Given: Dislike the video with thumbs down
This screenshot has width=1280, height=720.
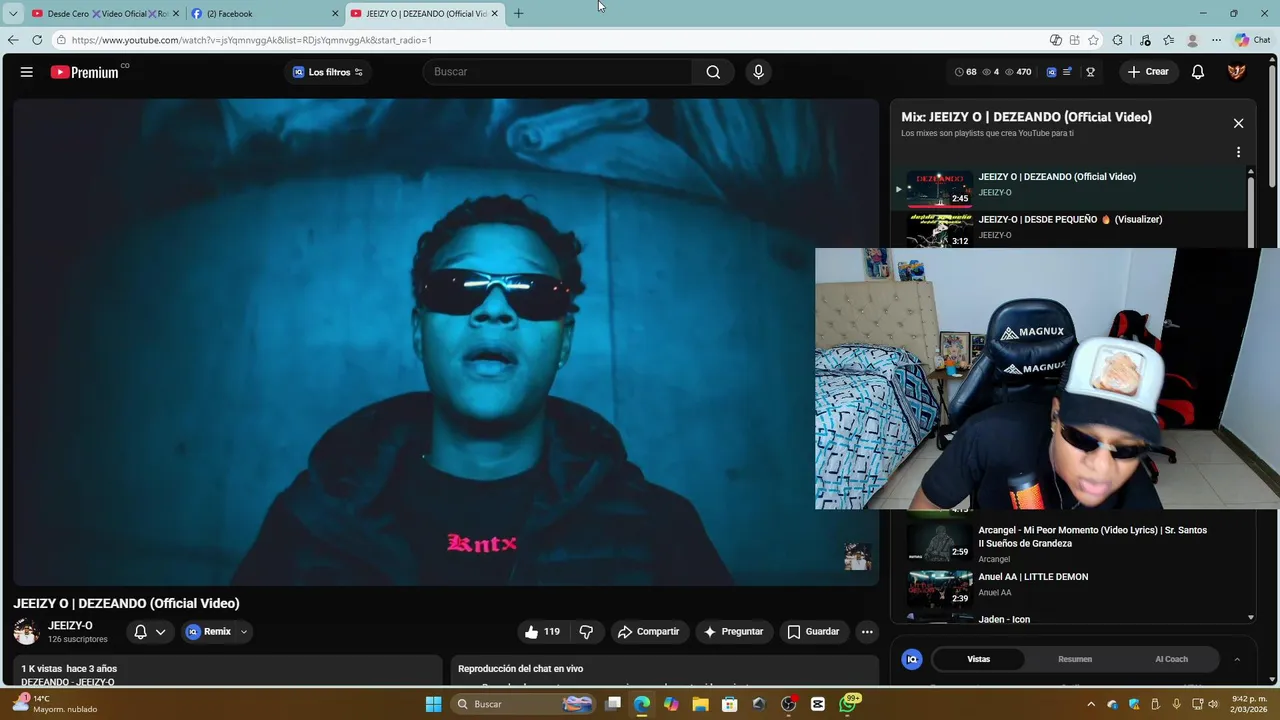Looking at the screenshot, I should (x=586, y=632).
